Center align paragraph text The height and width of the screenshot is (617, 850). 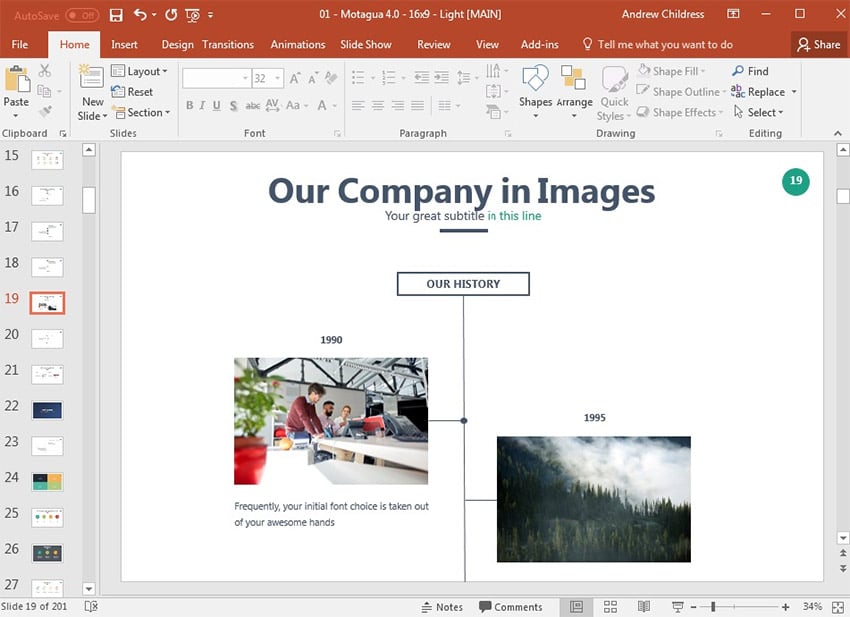click(378, 105)
